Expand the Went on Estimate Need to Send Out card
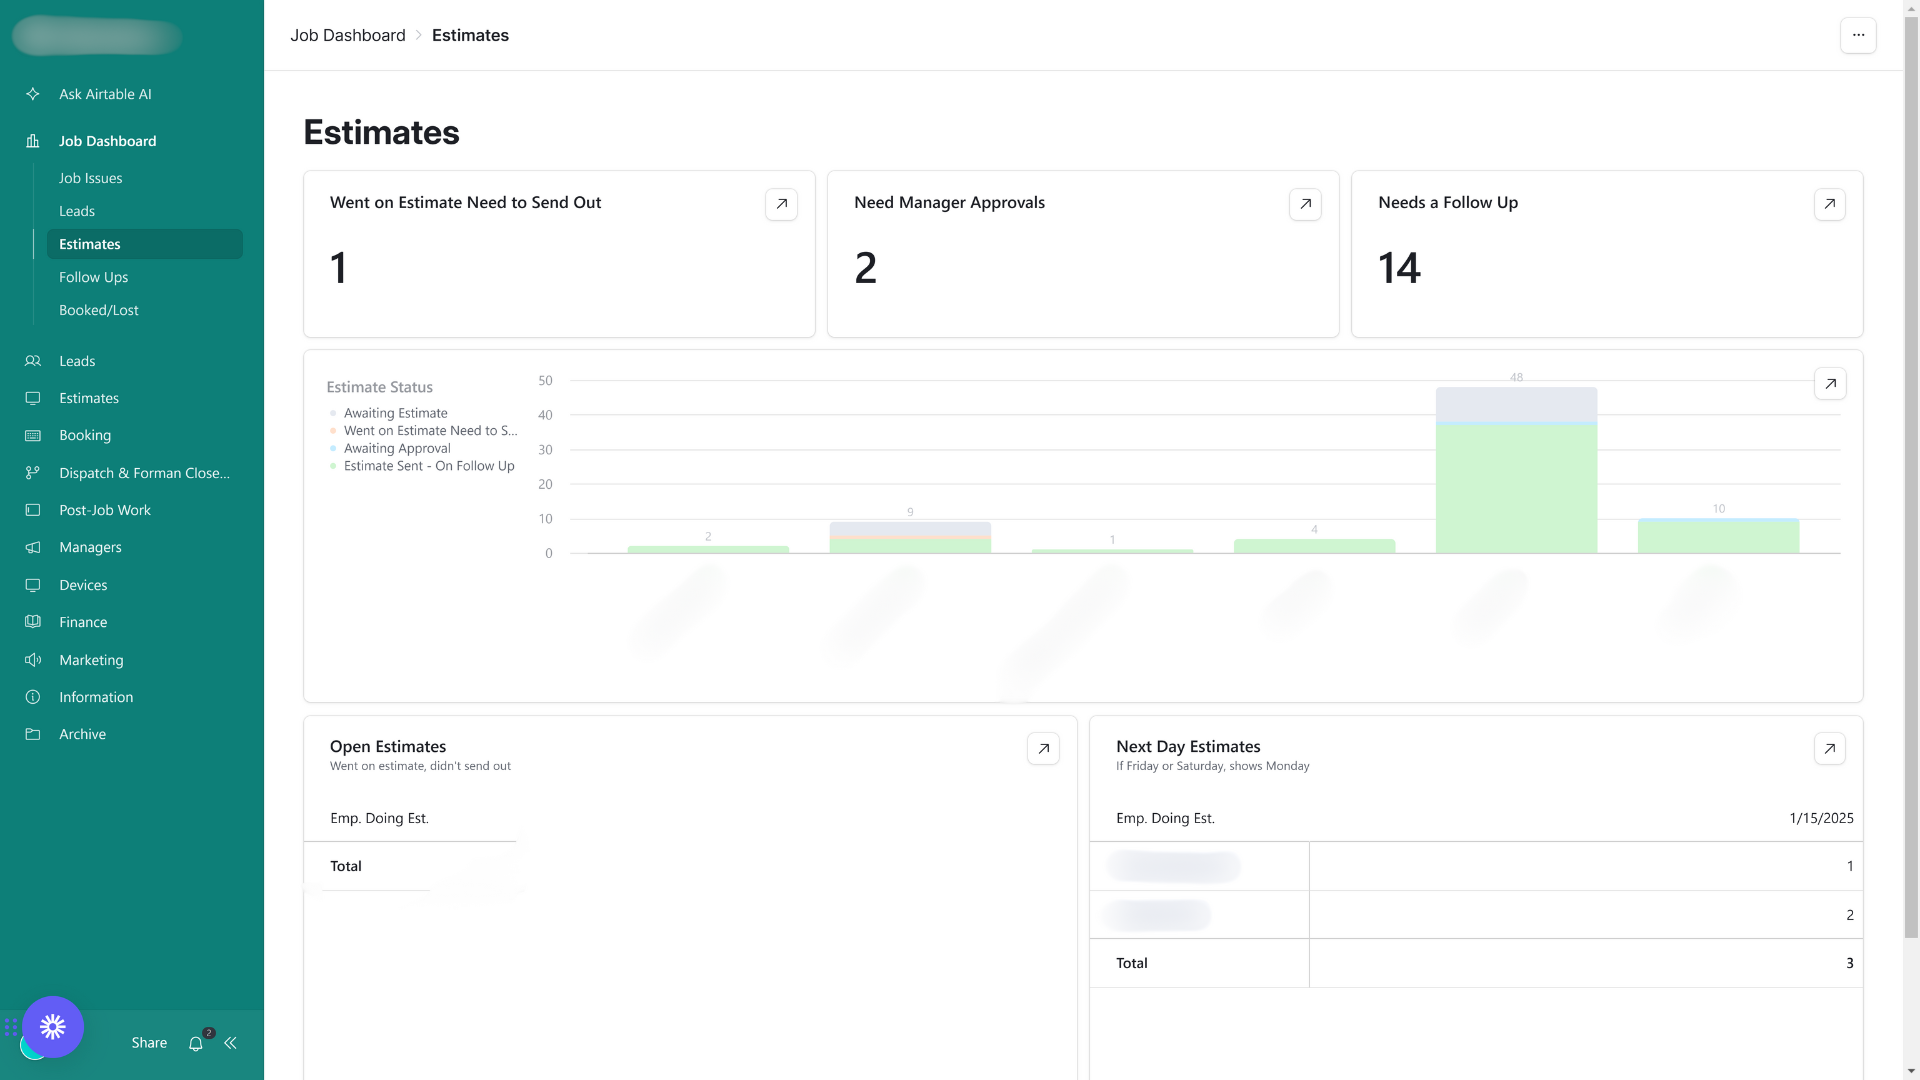Image resolution: width=1920 pixels, height=1080 pixels. pos(781,204)
